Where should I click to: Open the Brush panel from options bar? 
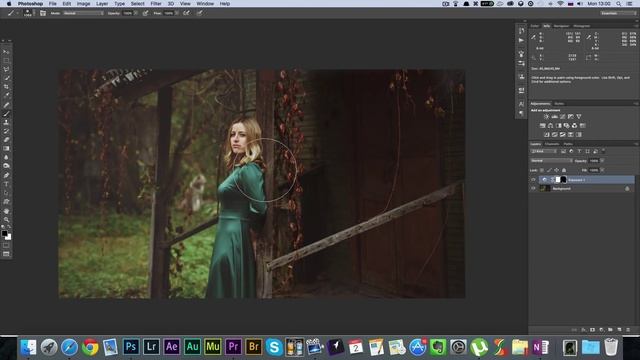tap(43, 13)
